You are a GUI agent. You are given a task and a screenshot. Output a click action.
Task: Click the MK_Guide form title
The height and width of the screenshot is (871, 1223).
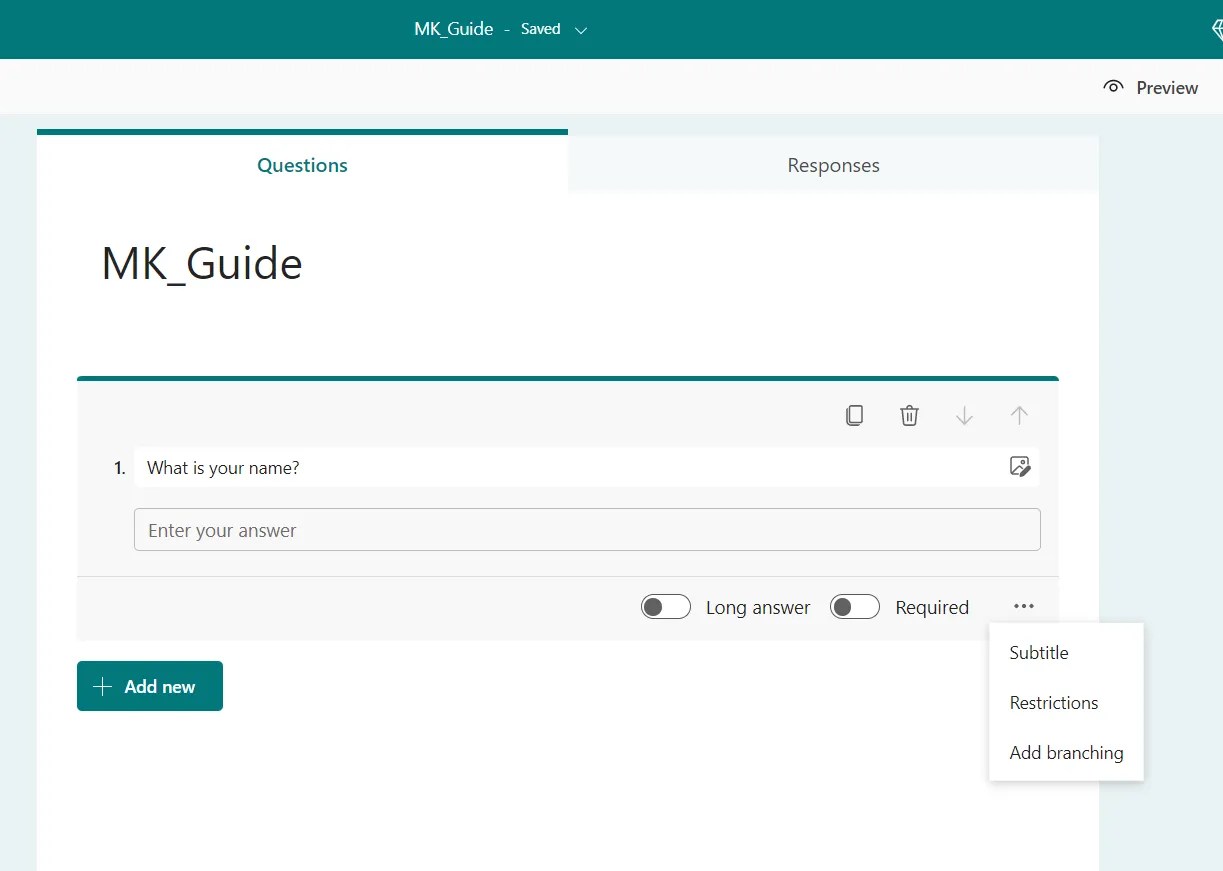[x=201, y=263]
